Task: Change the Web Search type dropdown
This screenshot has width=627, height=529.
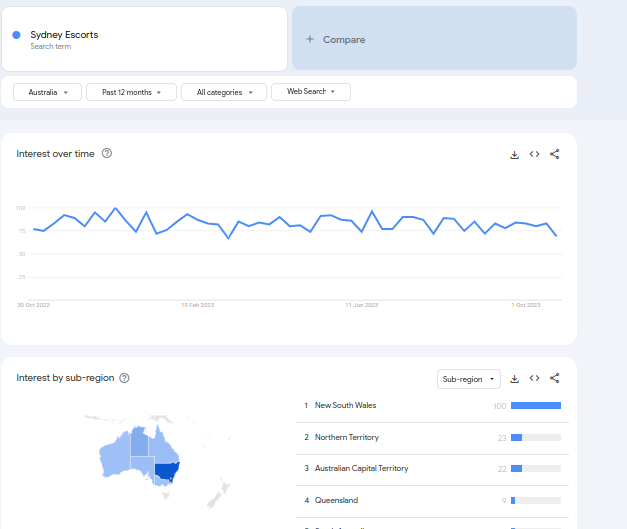Action: coord(310,92)
